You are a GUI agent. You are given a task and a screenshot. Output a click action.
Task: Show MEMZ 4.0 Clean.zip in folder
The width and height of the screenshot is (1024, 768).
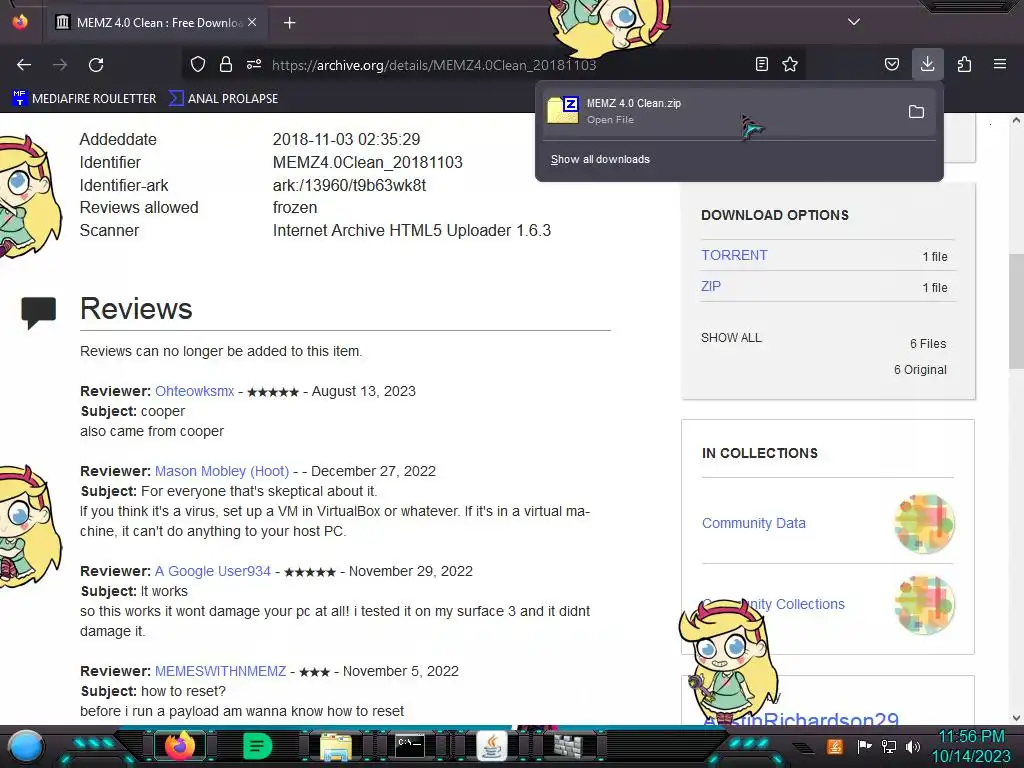[x=916, y=112]
